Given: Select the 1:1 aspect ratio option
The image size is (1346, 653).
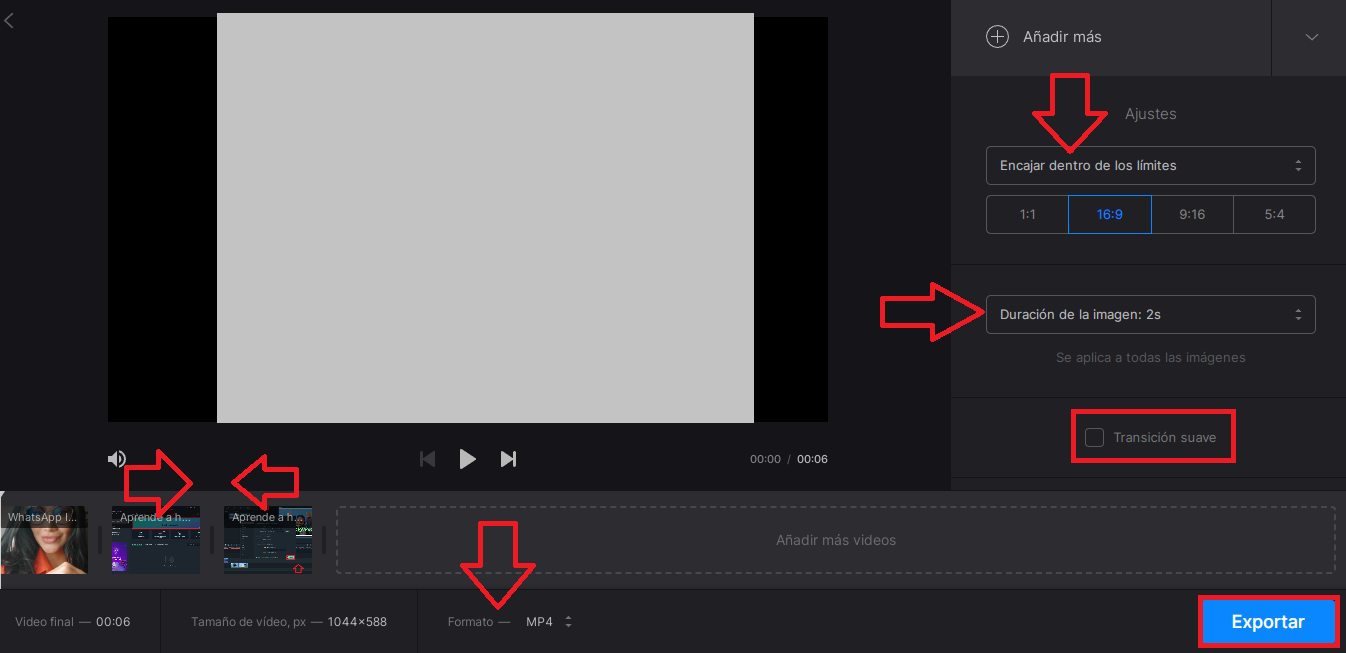Looking at the screenshot, I should 1026,214.
